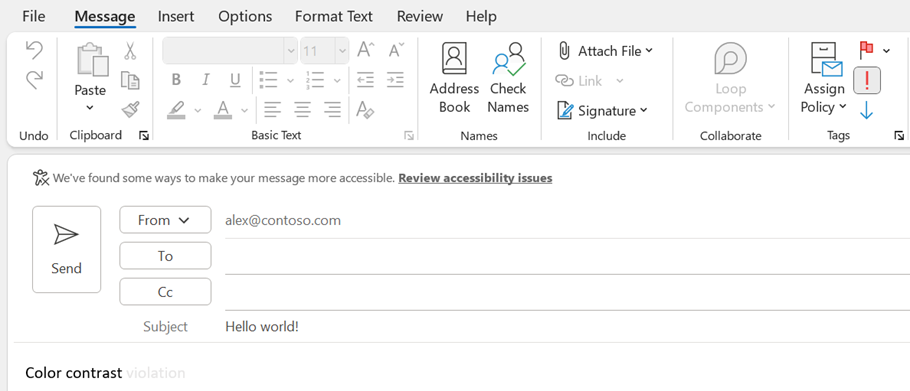The width and height of the screenshot is (910, 391).
Task: Click Review accessibility issues link
Action: coord(475,178)
